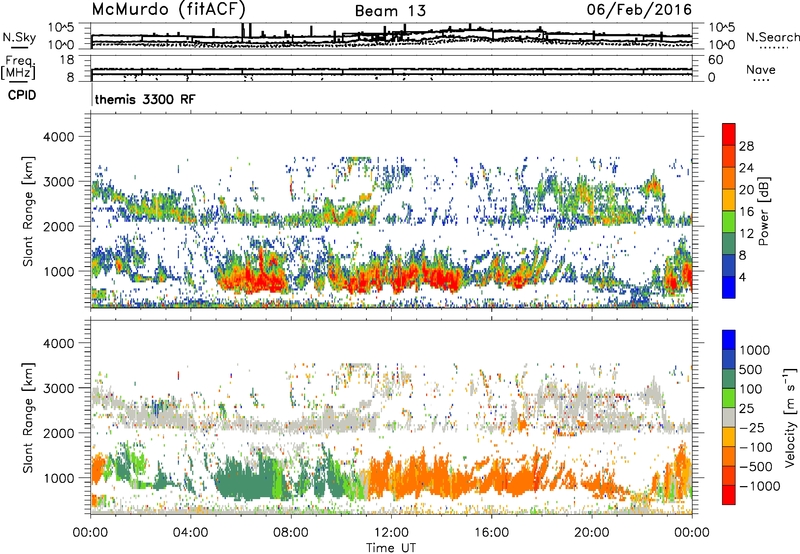Screen dimensions: 800x554
Task: Click the "3000" tick in the velocity panel
Action: pos(59,388)
